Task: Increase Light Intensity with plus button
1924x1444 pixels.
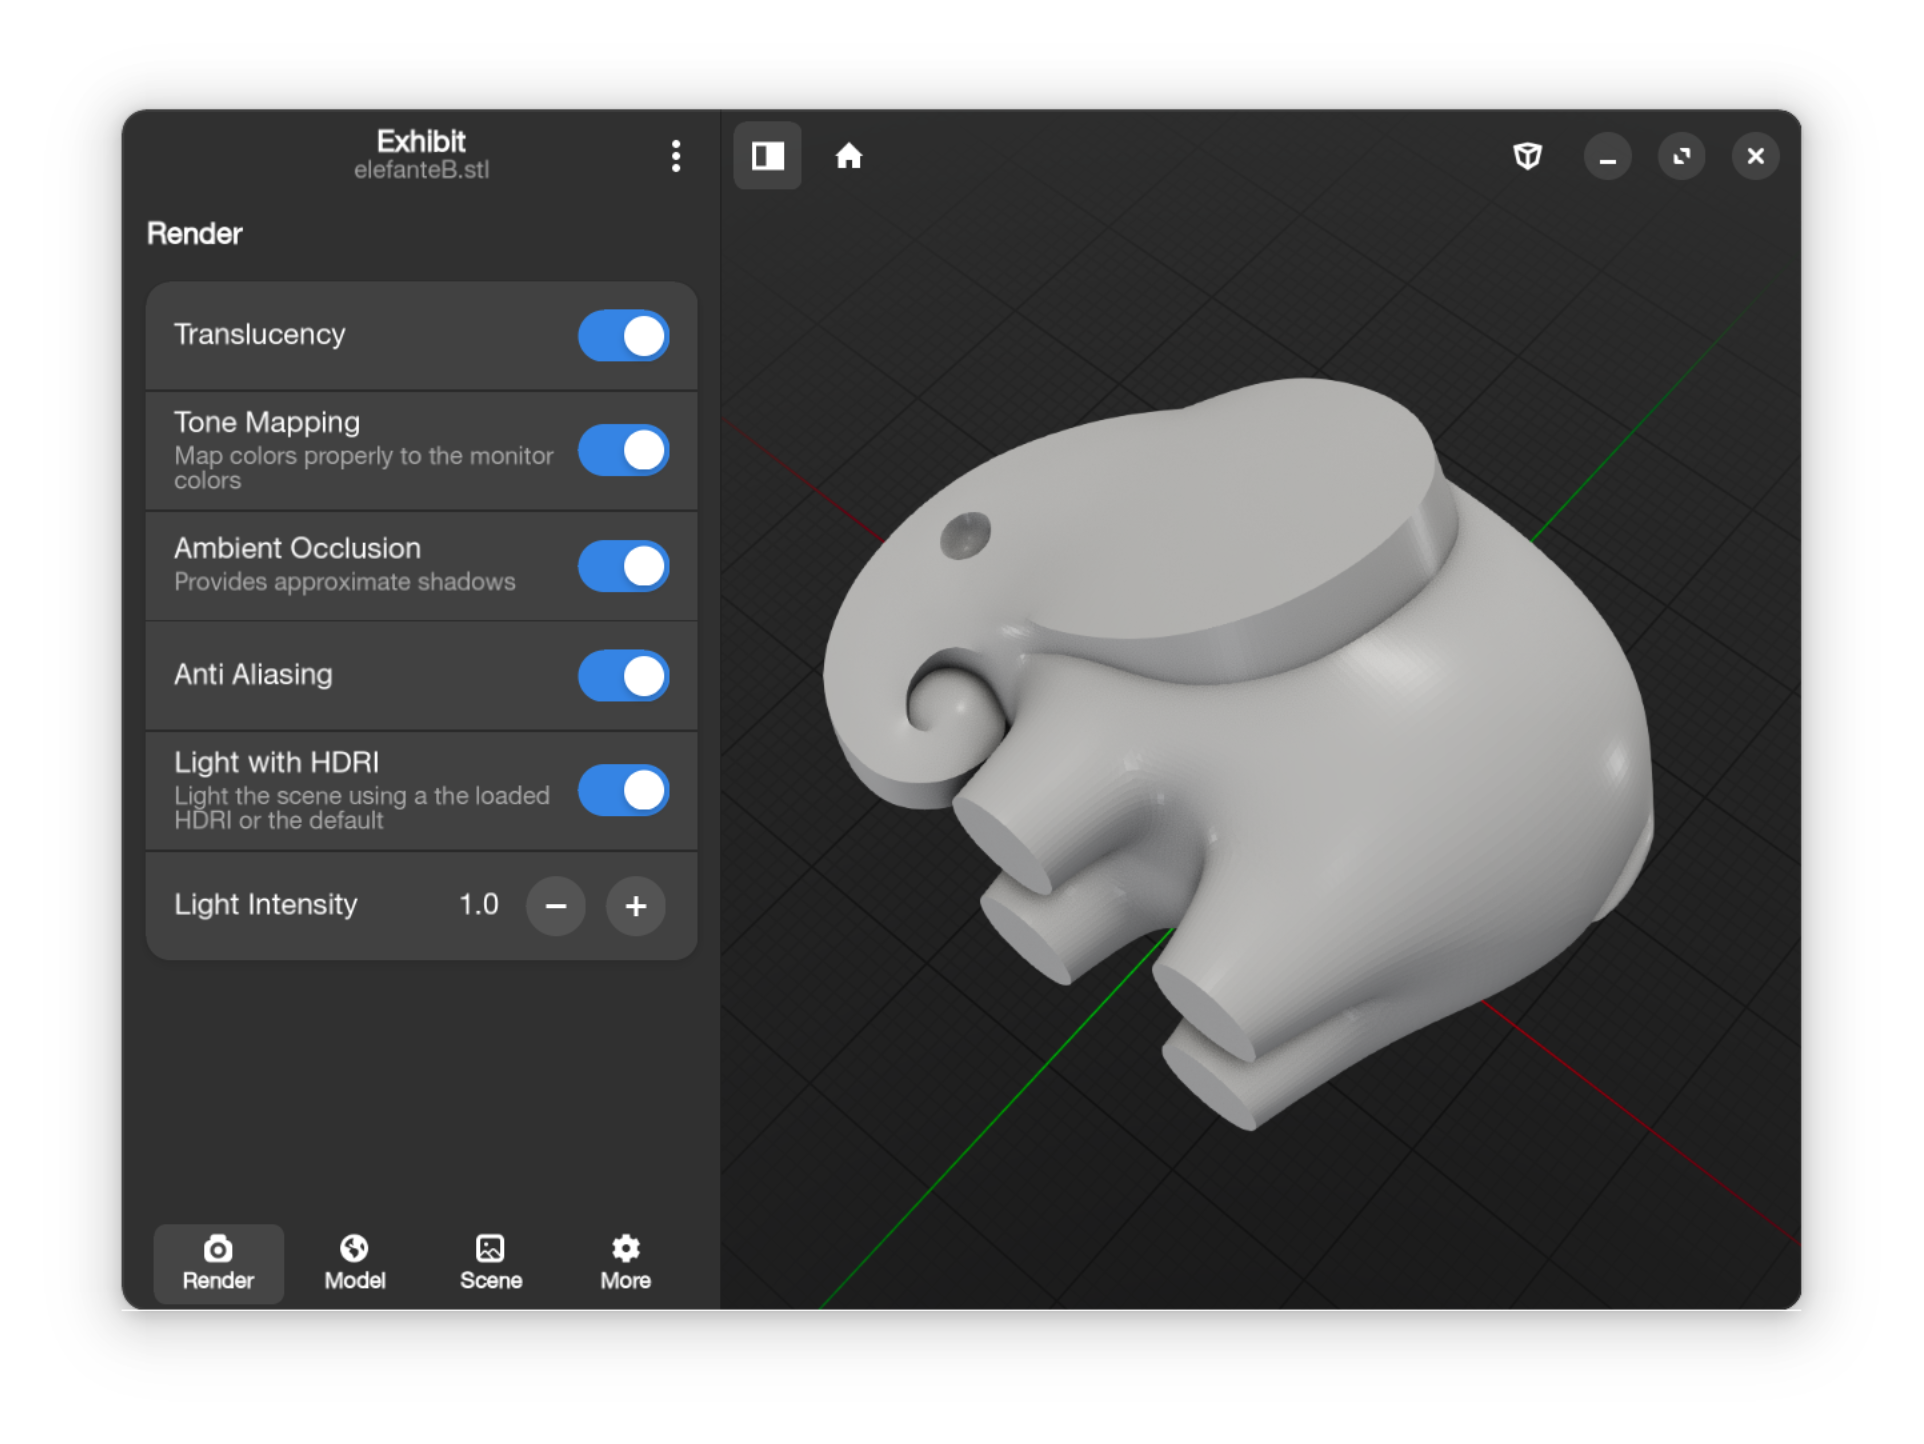Action: (x=636, y=906)
